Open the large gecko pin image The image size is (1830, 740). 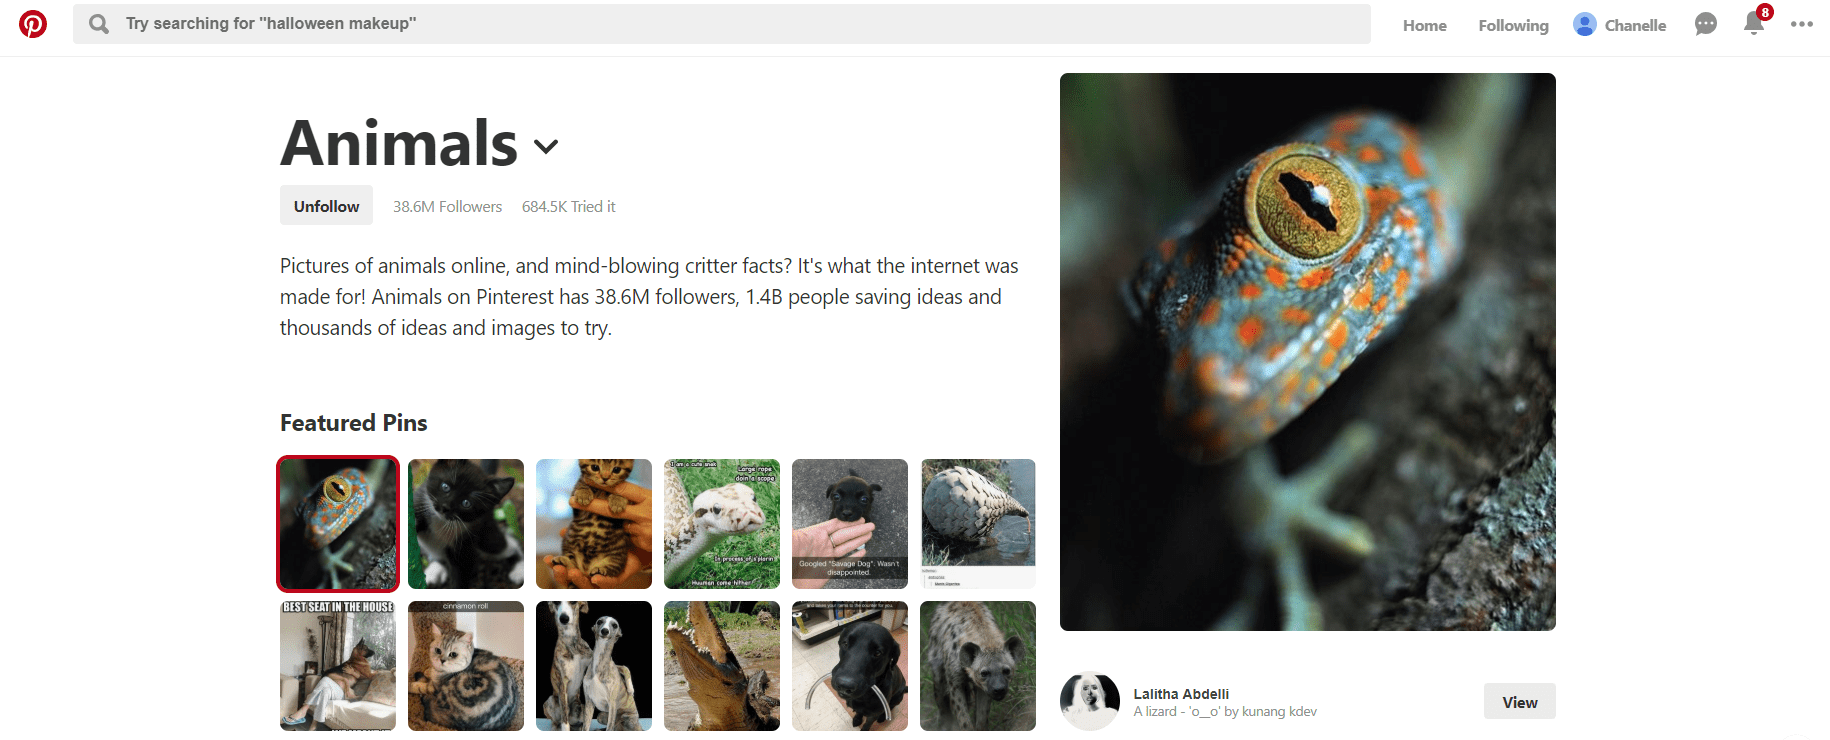[1307, 352]
